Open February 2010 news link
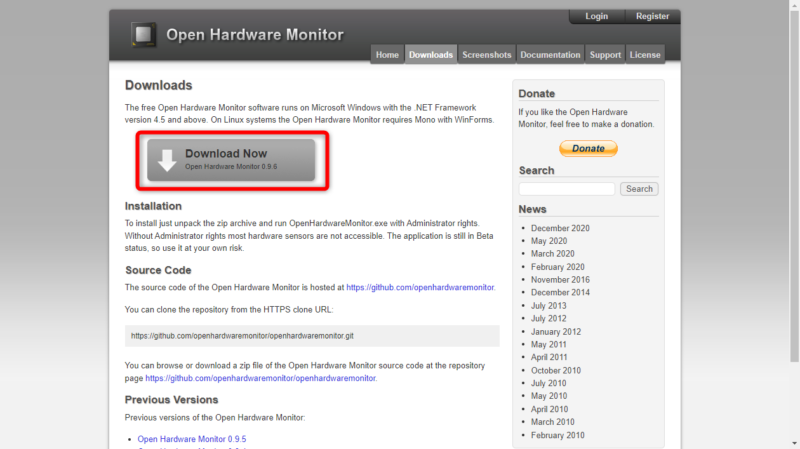 pos(558,435)
